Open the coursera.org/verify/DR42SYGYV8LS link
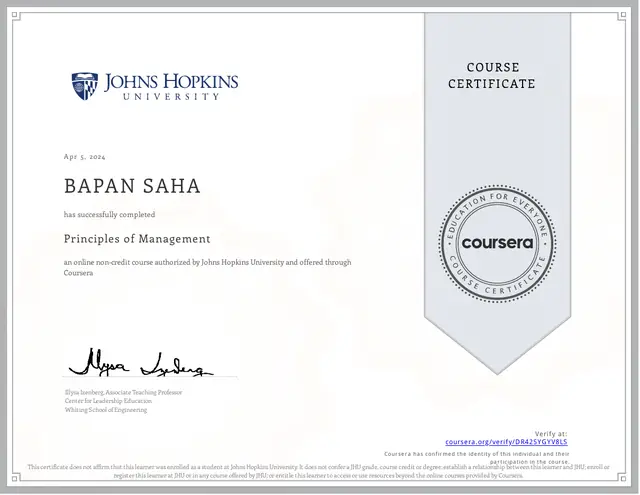This screenshot has width=640, height=495. pos(506,442)
